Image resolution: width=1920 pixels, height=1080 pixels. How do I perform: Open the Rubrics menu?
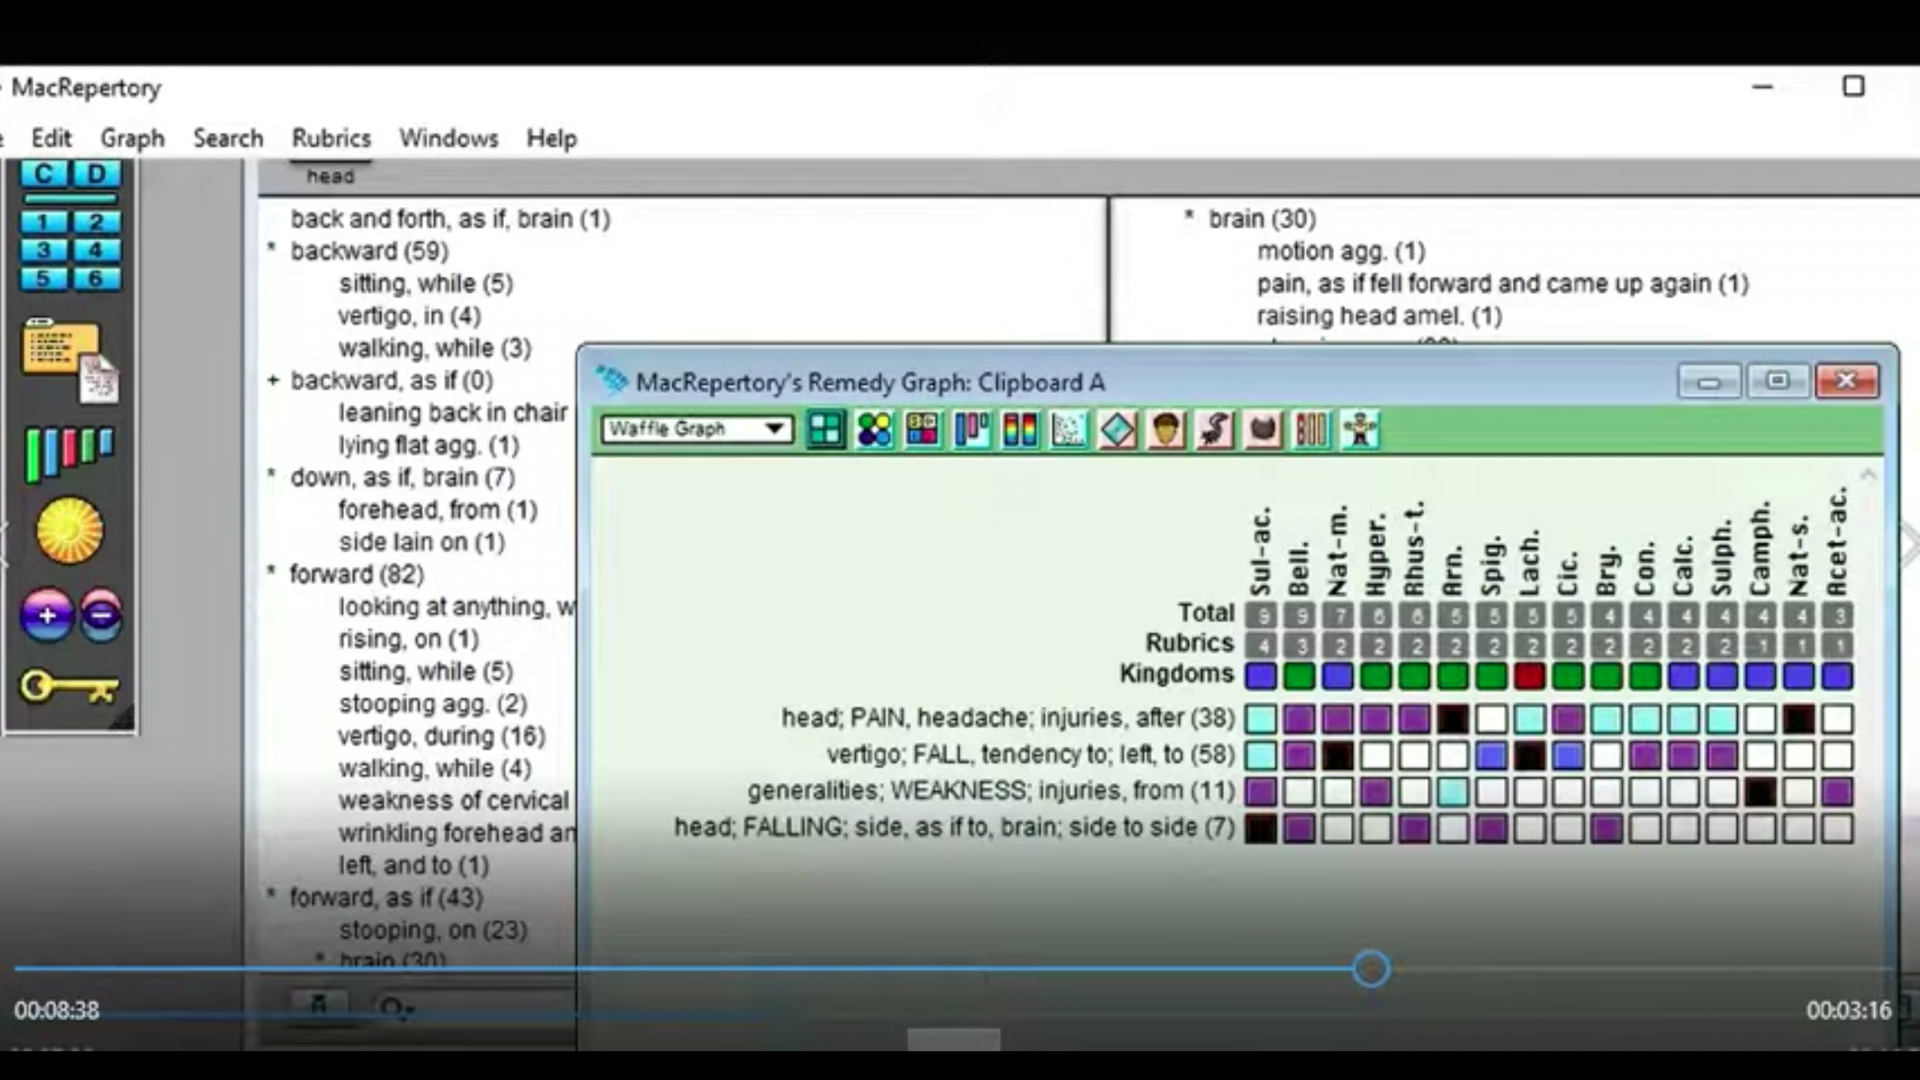[331, 138]
